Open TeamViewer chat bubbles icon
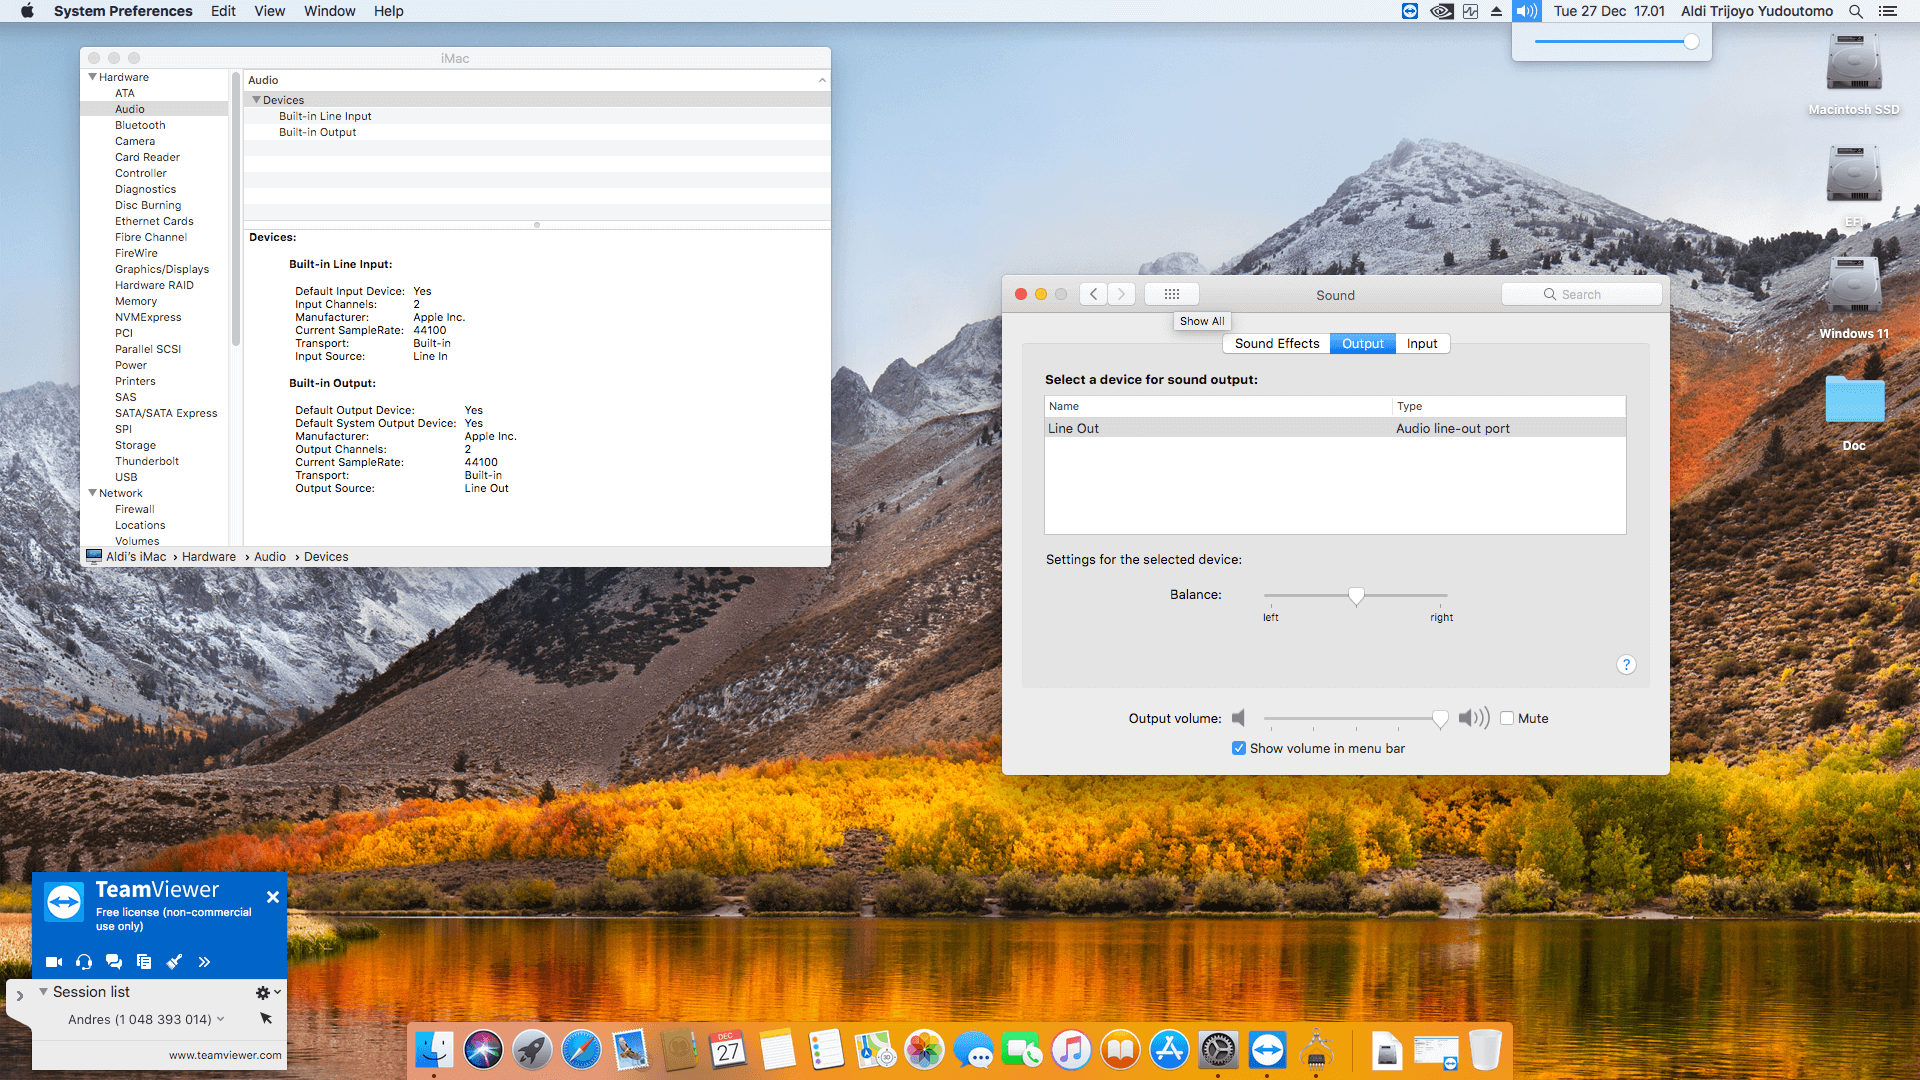This screenshot has height=1080, width=1920. point(114,962)
